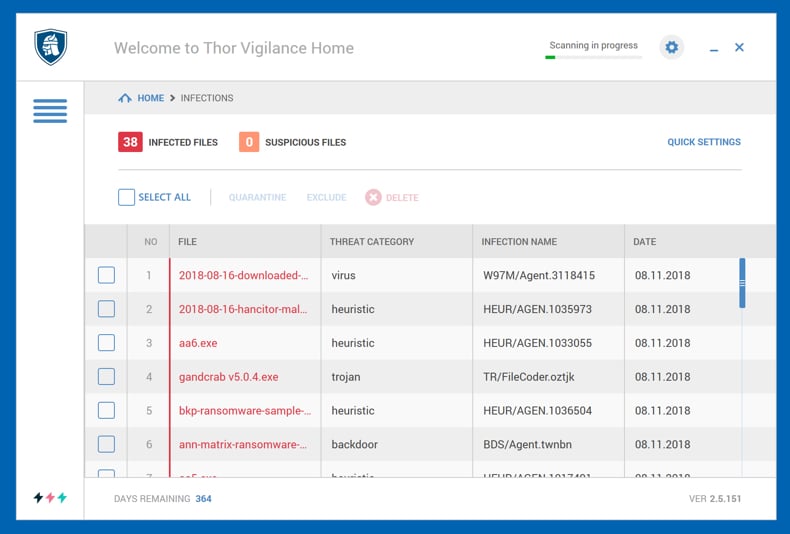790x534 pixels.
Task: Click the bkp-ransomware-sample-... file name
Action: point(245,411)
